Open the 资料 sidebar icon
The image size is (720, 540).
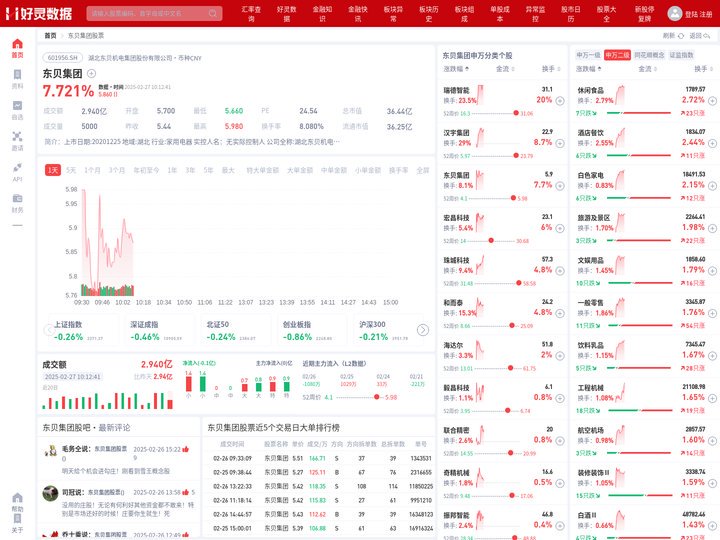17,75
